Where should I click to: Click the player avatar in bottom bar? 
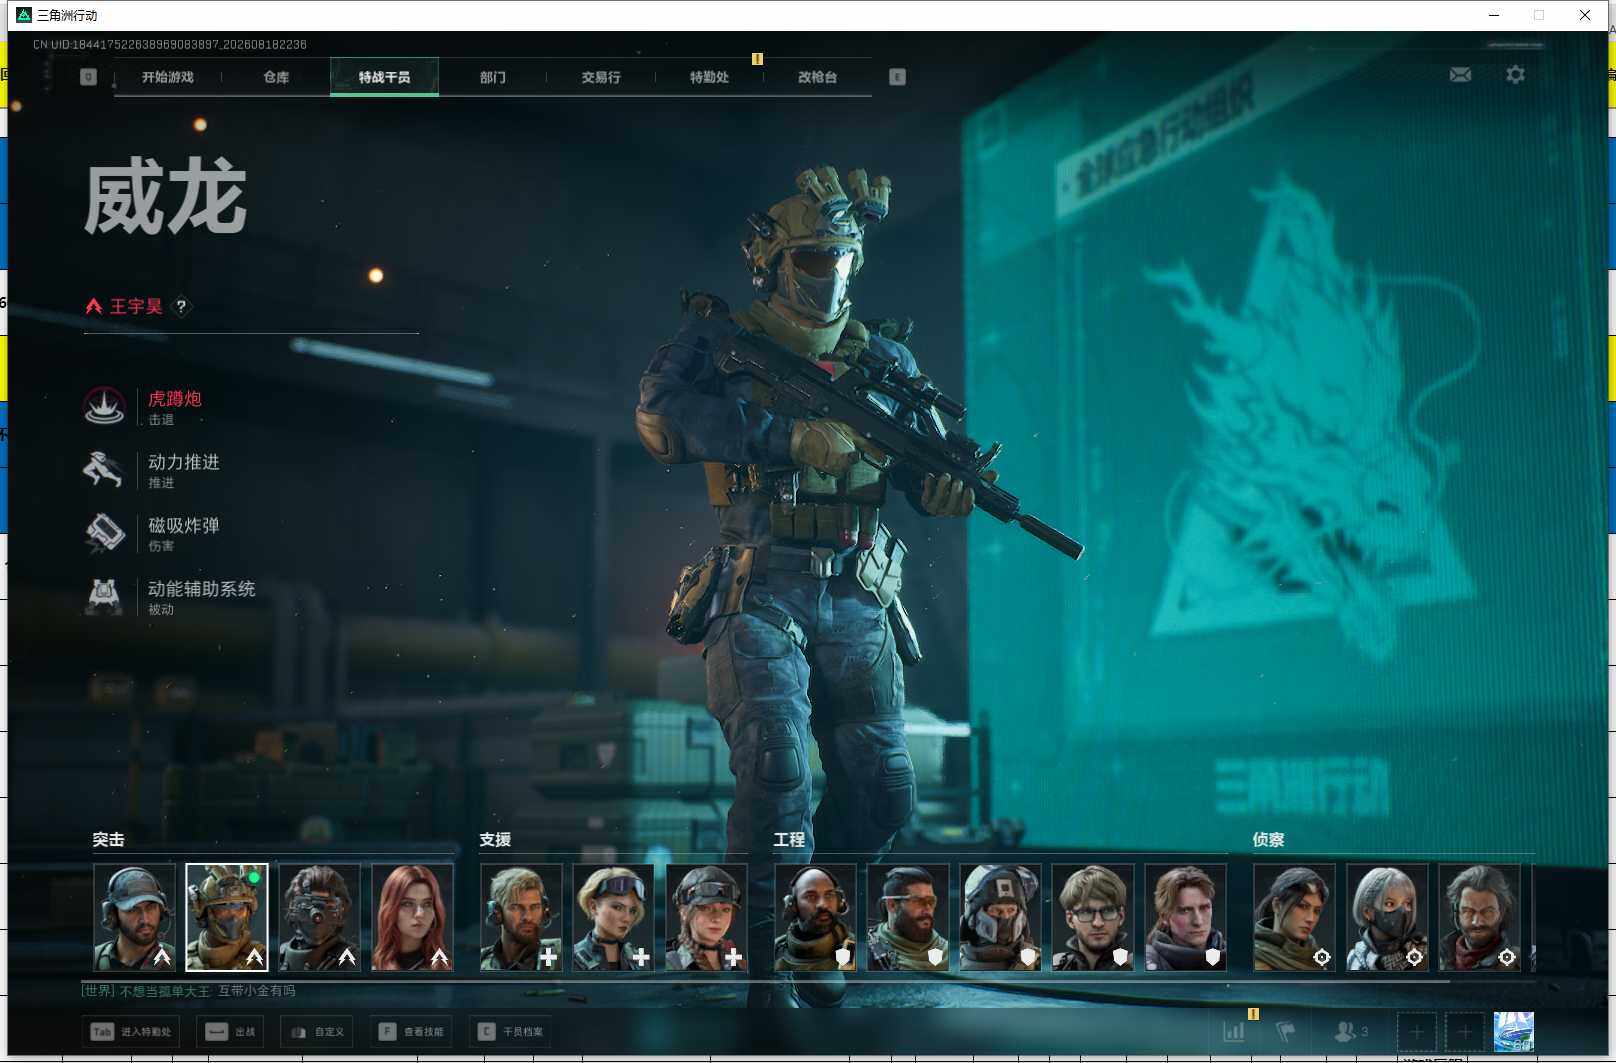pyautogui.click(x=1513, y=1032)
